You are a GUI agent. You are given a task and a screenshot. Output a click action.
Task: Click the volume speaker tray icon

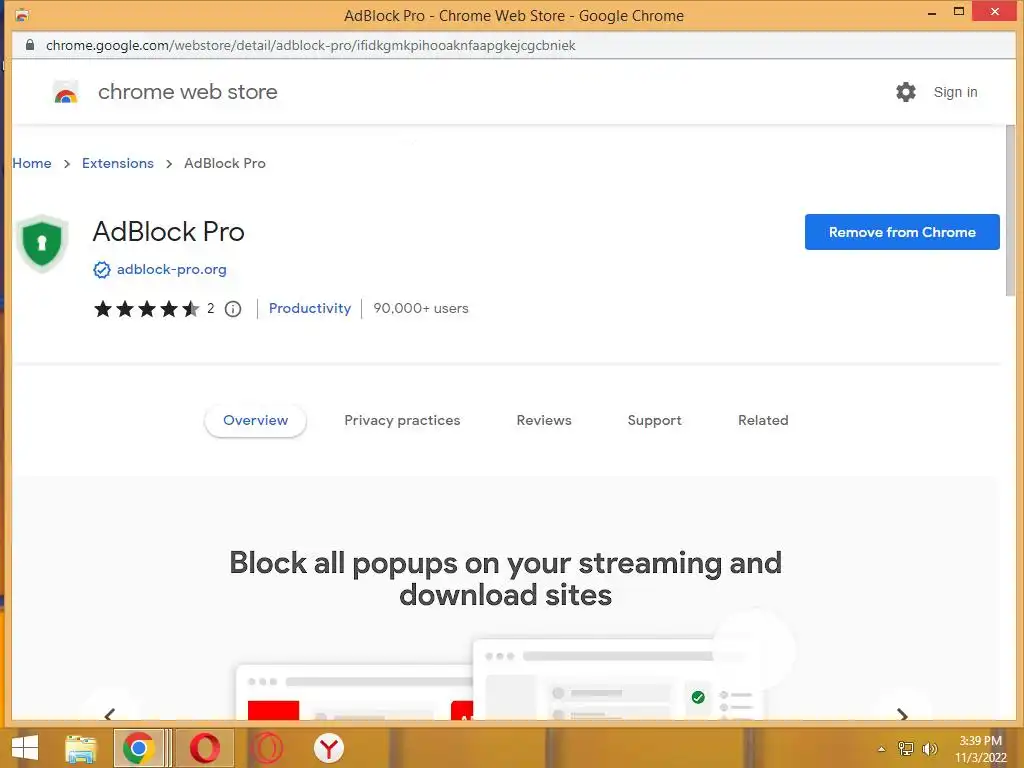pos(929,748)
